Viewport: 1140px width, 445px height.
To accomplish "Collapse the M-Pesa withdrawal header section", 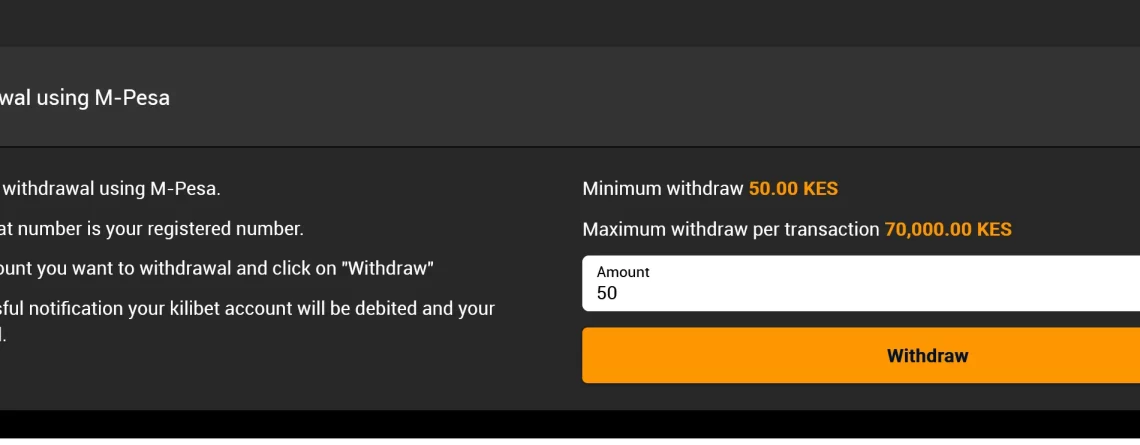I will click(570, 97).
